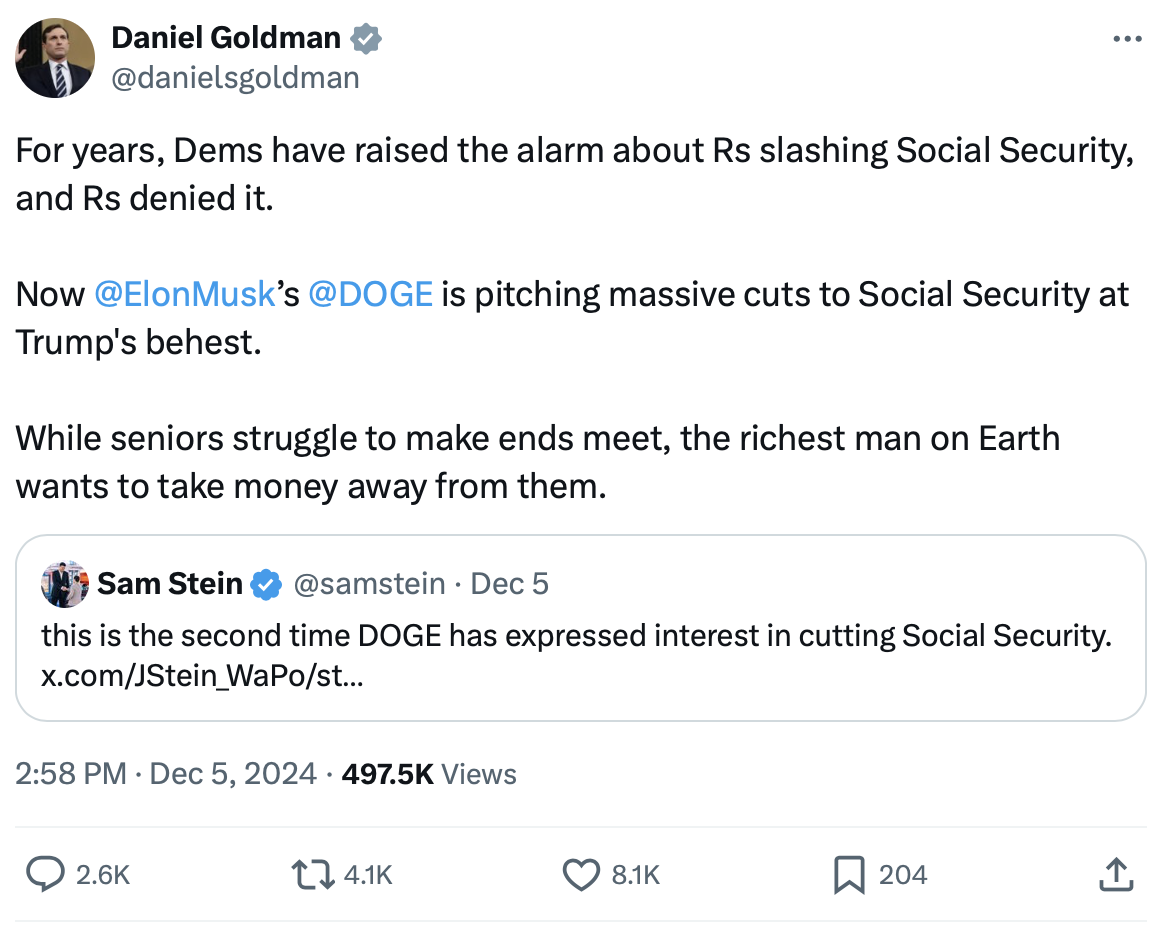Click Sam Stein's blue verified badge
The height and width of the screenshot is (930, 1170).
click(265, 583)
